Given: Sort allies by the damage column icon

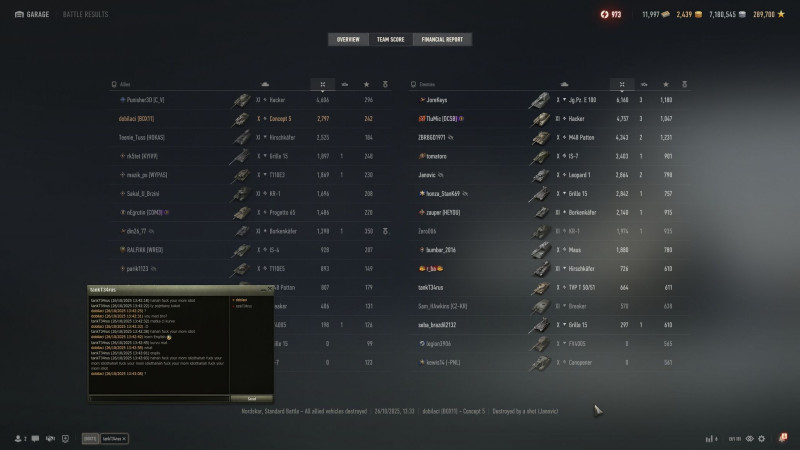Looking at the screenshot, I should pos(322,84).
